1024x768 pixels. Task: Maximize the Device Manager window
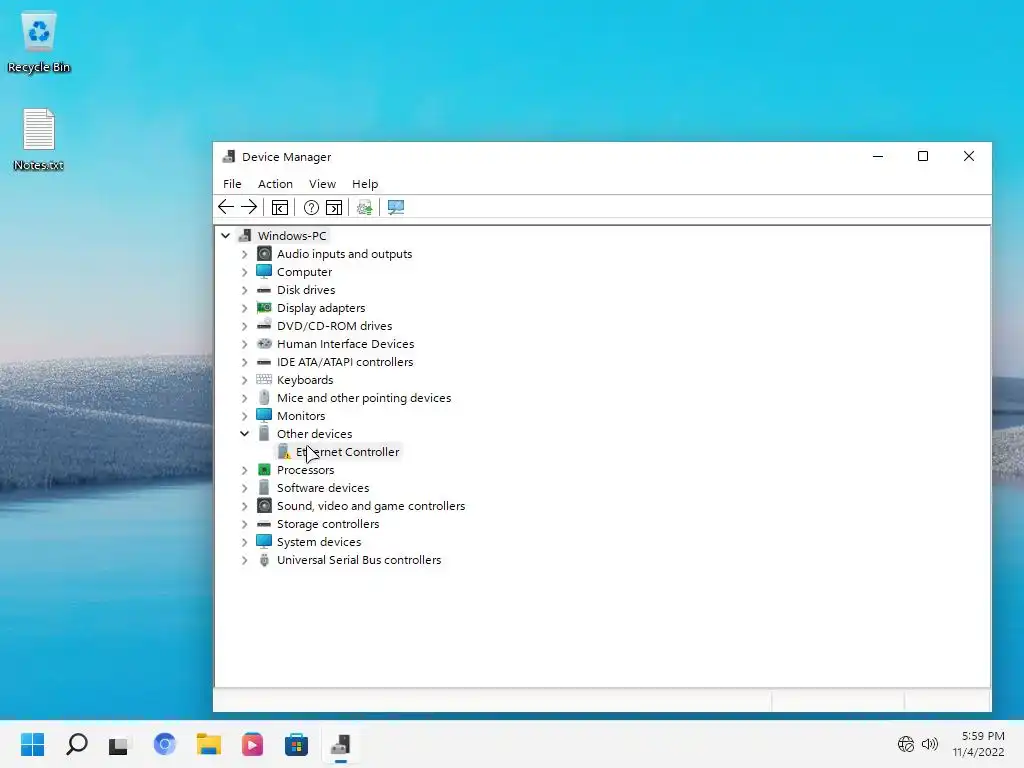point(923,156)
